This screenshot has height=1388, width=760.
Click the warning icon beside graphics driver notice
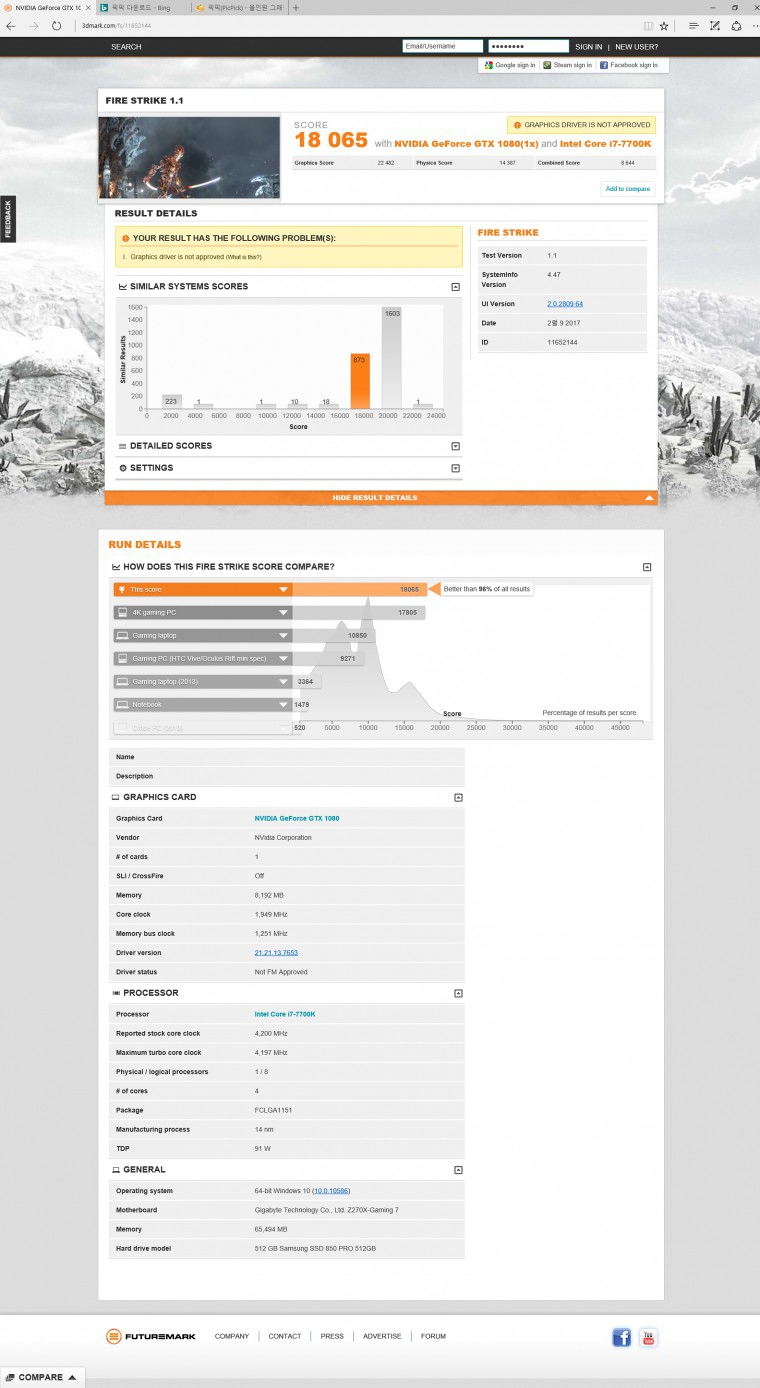[x=517, y=125]
